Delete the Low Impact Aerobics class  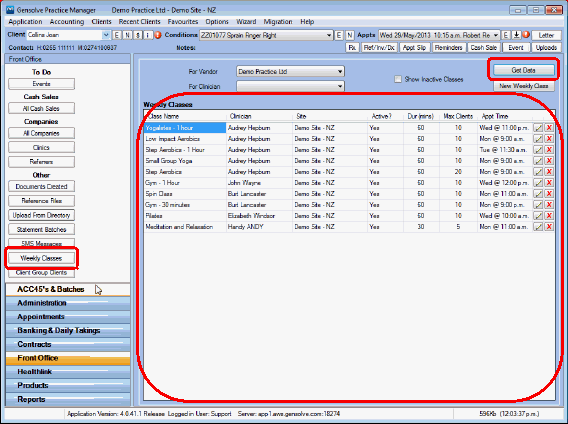[x=549, y=139]
